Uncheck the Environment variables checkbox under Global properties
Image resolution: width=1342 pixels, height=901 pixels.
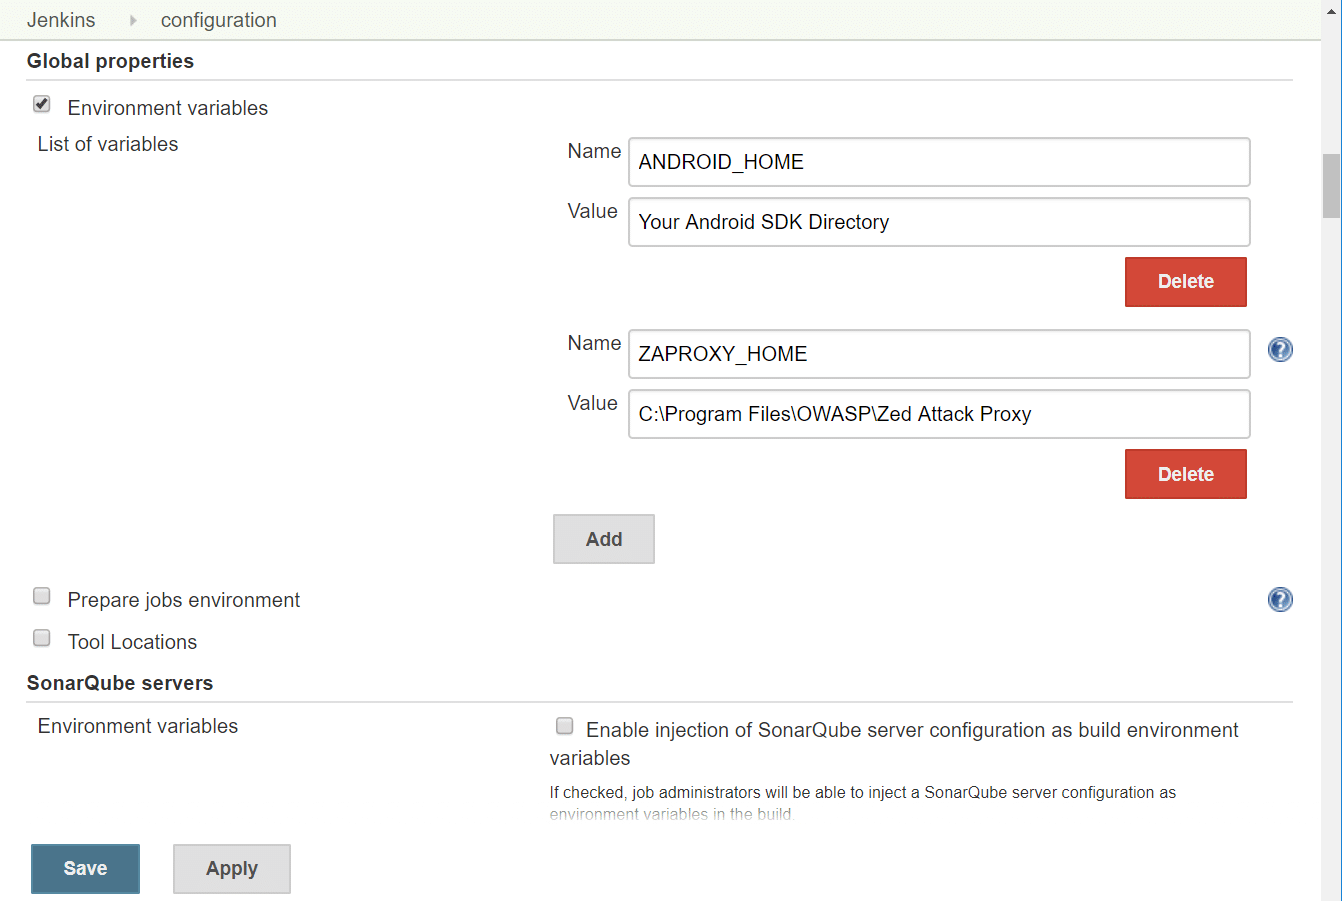[x=42, y=104]
